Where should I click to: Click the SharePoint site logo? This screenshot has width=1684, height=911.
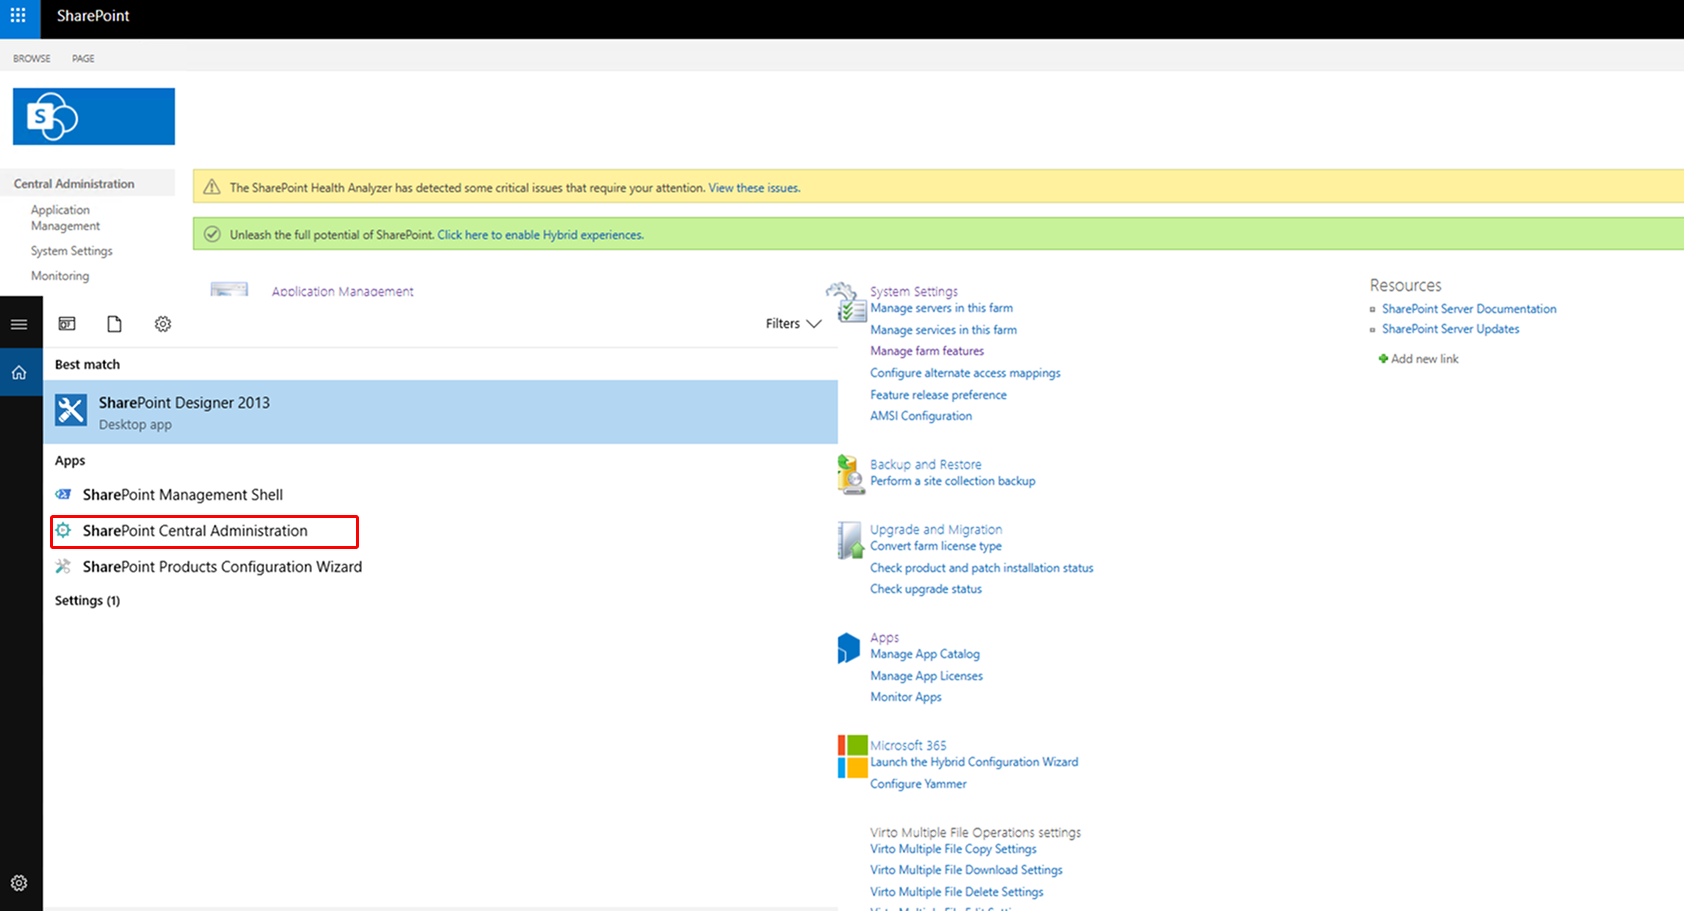tap(92, 116)
